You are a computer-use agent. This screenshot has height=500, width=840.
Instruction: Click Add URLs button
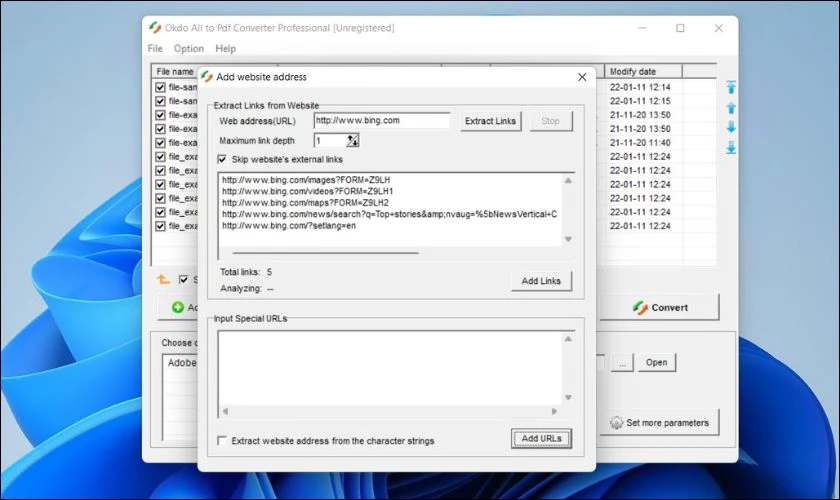(541, 438)
